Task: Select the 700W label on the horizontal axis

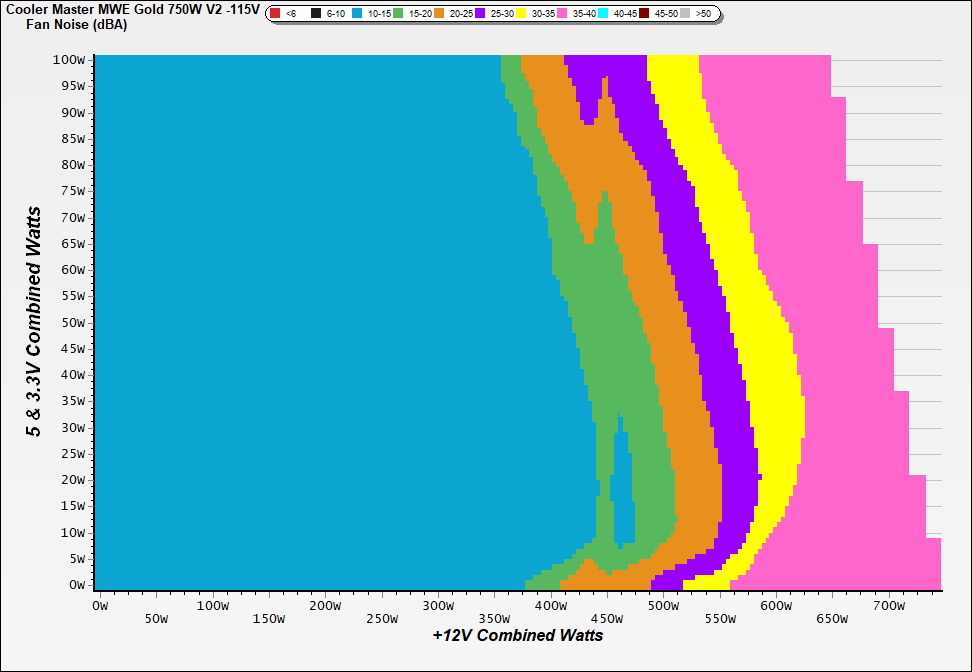Action: [889, 605]
